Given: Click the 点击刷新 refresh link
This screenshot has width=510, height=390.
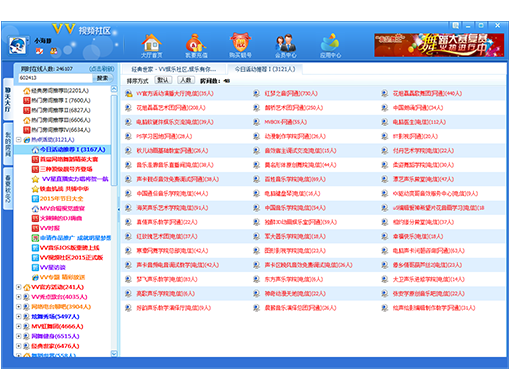Looking at the screenshot, I should [102, 69].
